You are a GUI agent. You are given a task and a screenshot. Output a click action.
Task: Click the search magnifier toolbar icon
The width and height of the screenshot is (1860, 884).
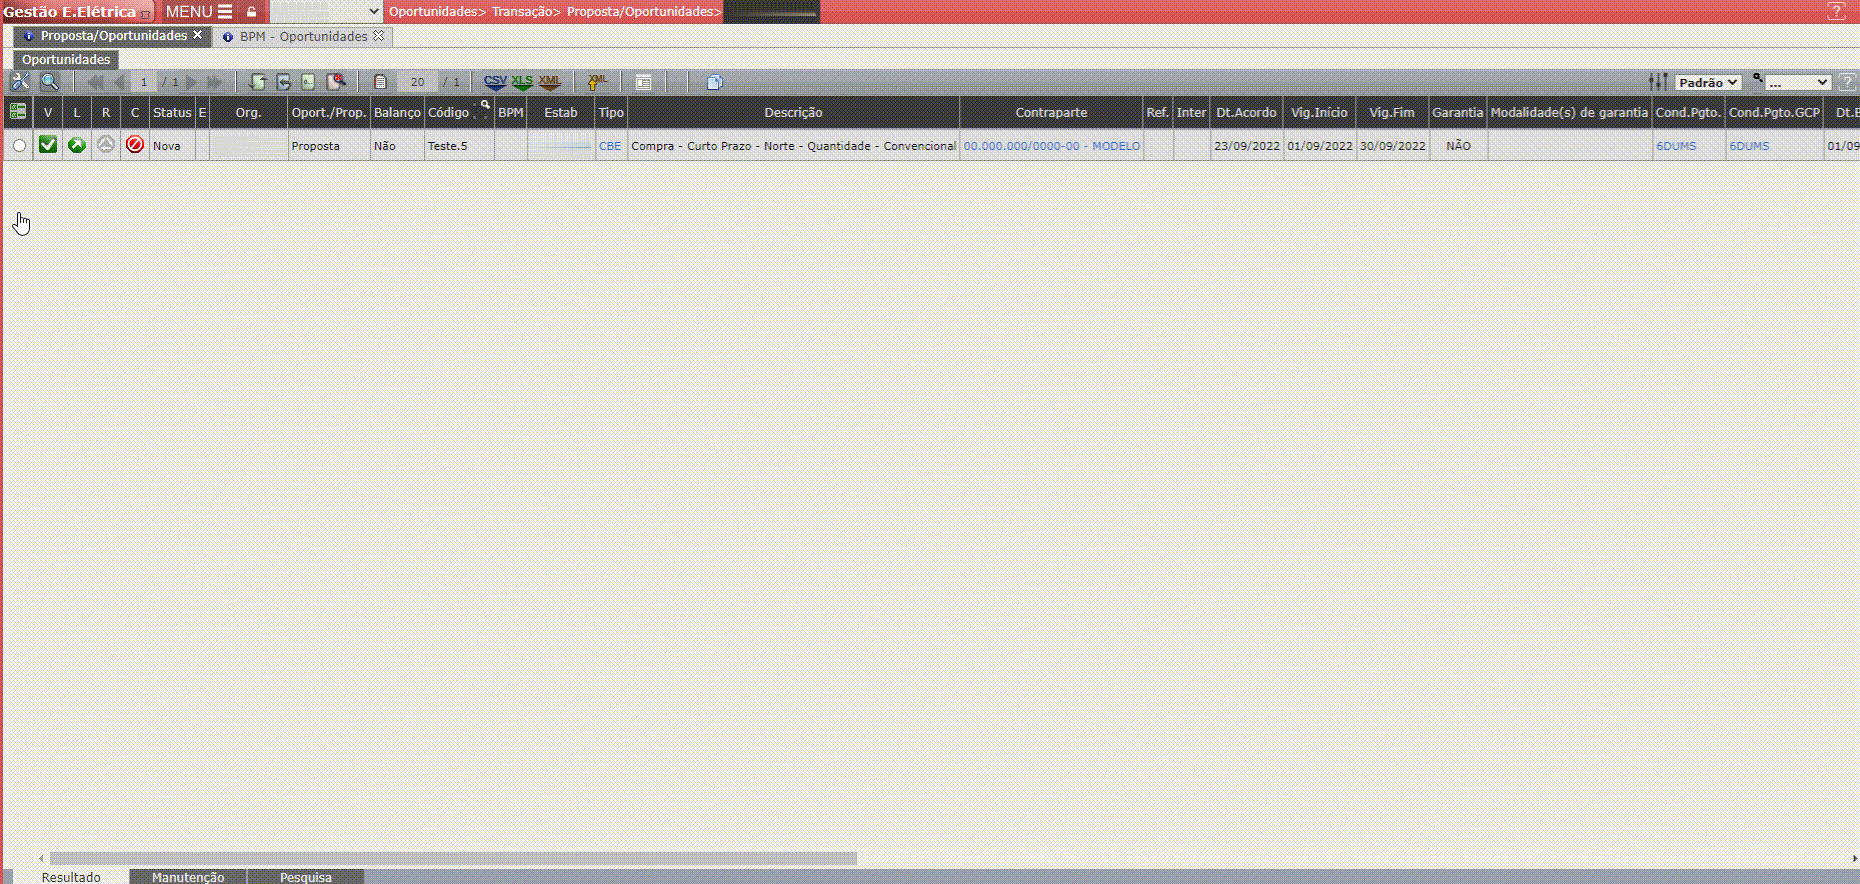point(49,82)
